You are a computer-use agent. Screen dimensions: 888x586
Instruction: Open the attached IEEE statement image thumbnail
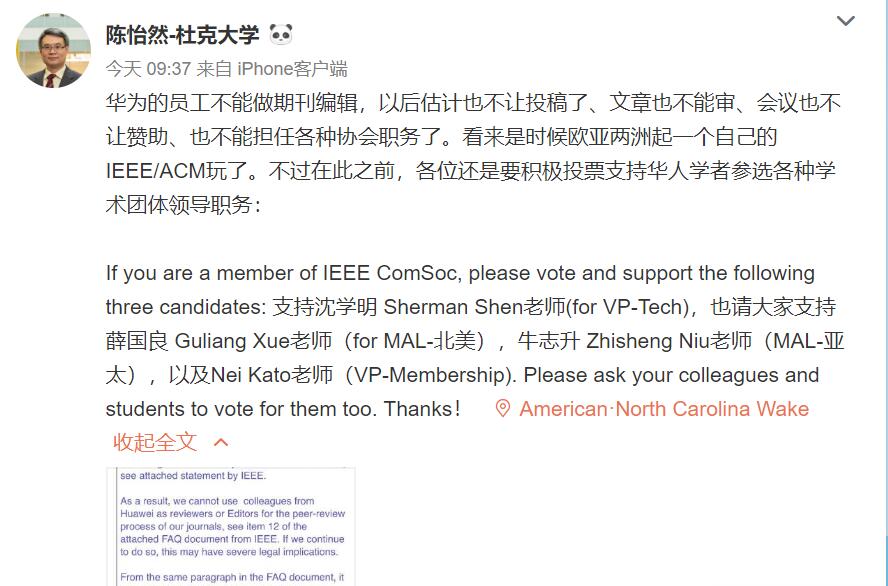pyautogui.click(x=231, y=527)
